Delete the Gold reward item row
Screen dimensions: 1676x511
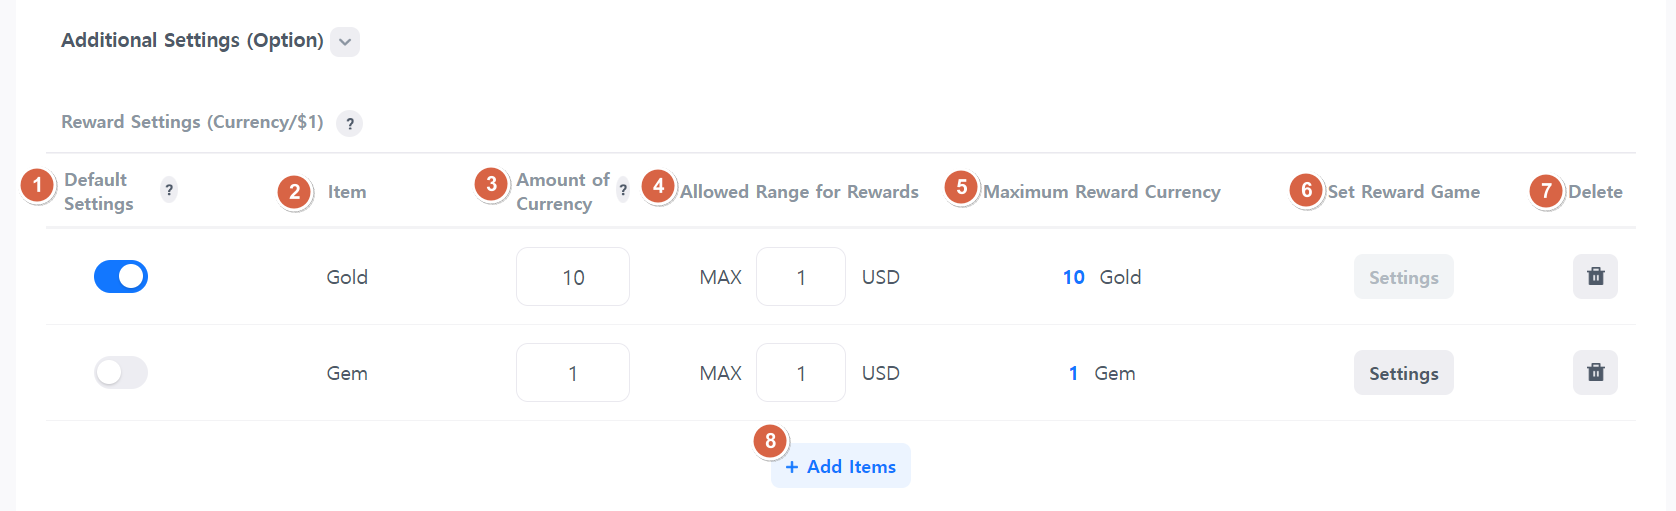coord(1595,277)
